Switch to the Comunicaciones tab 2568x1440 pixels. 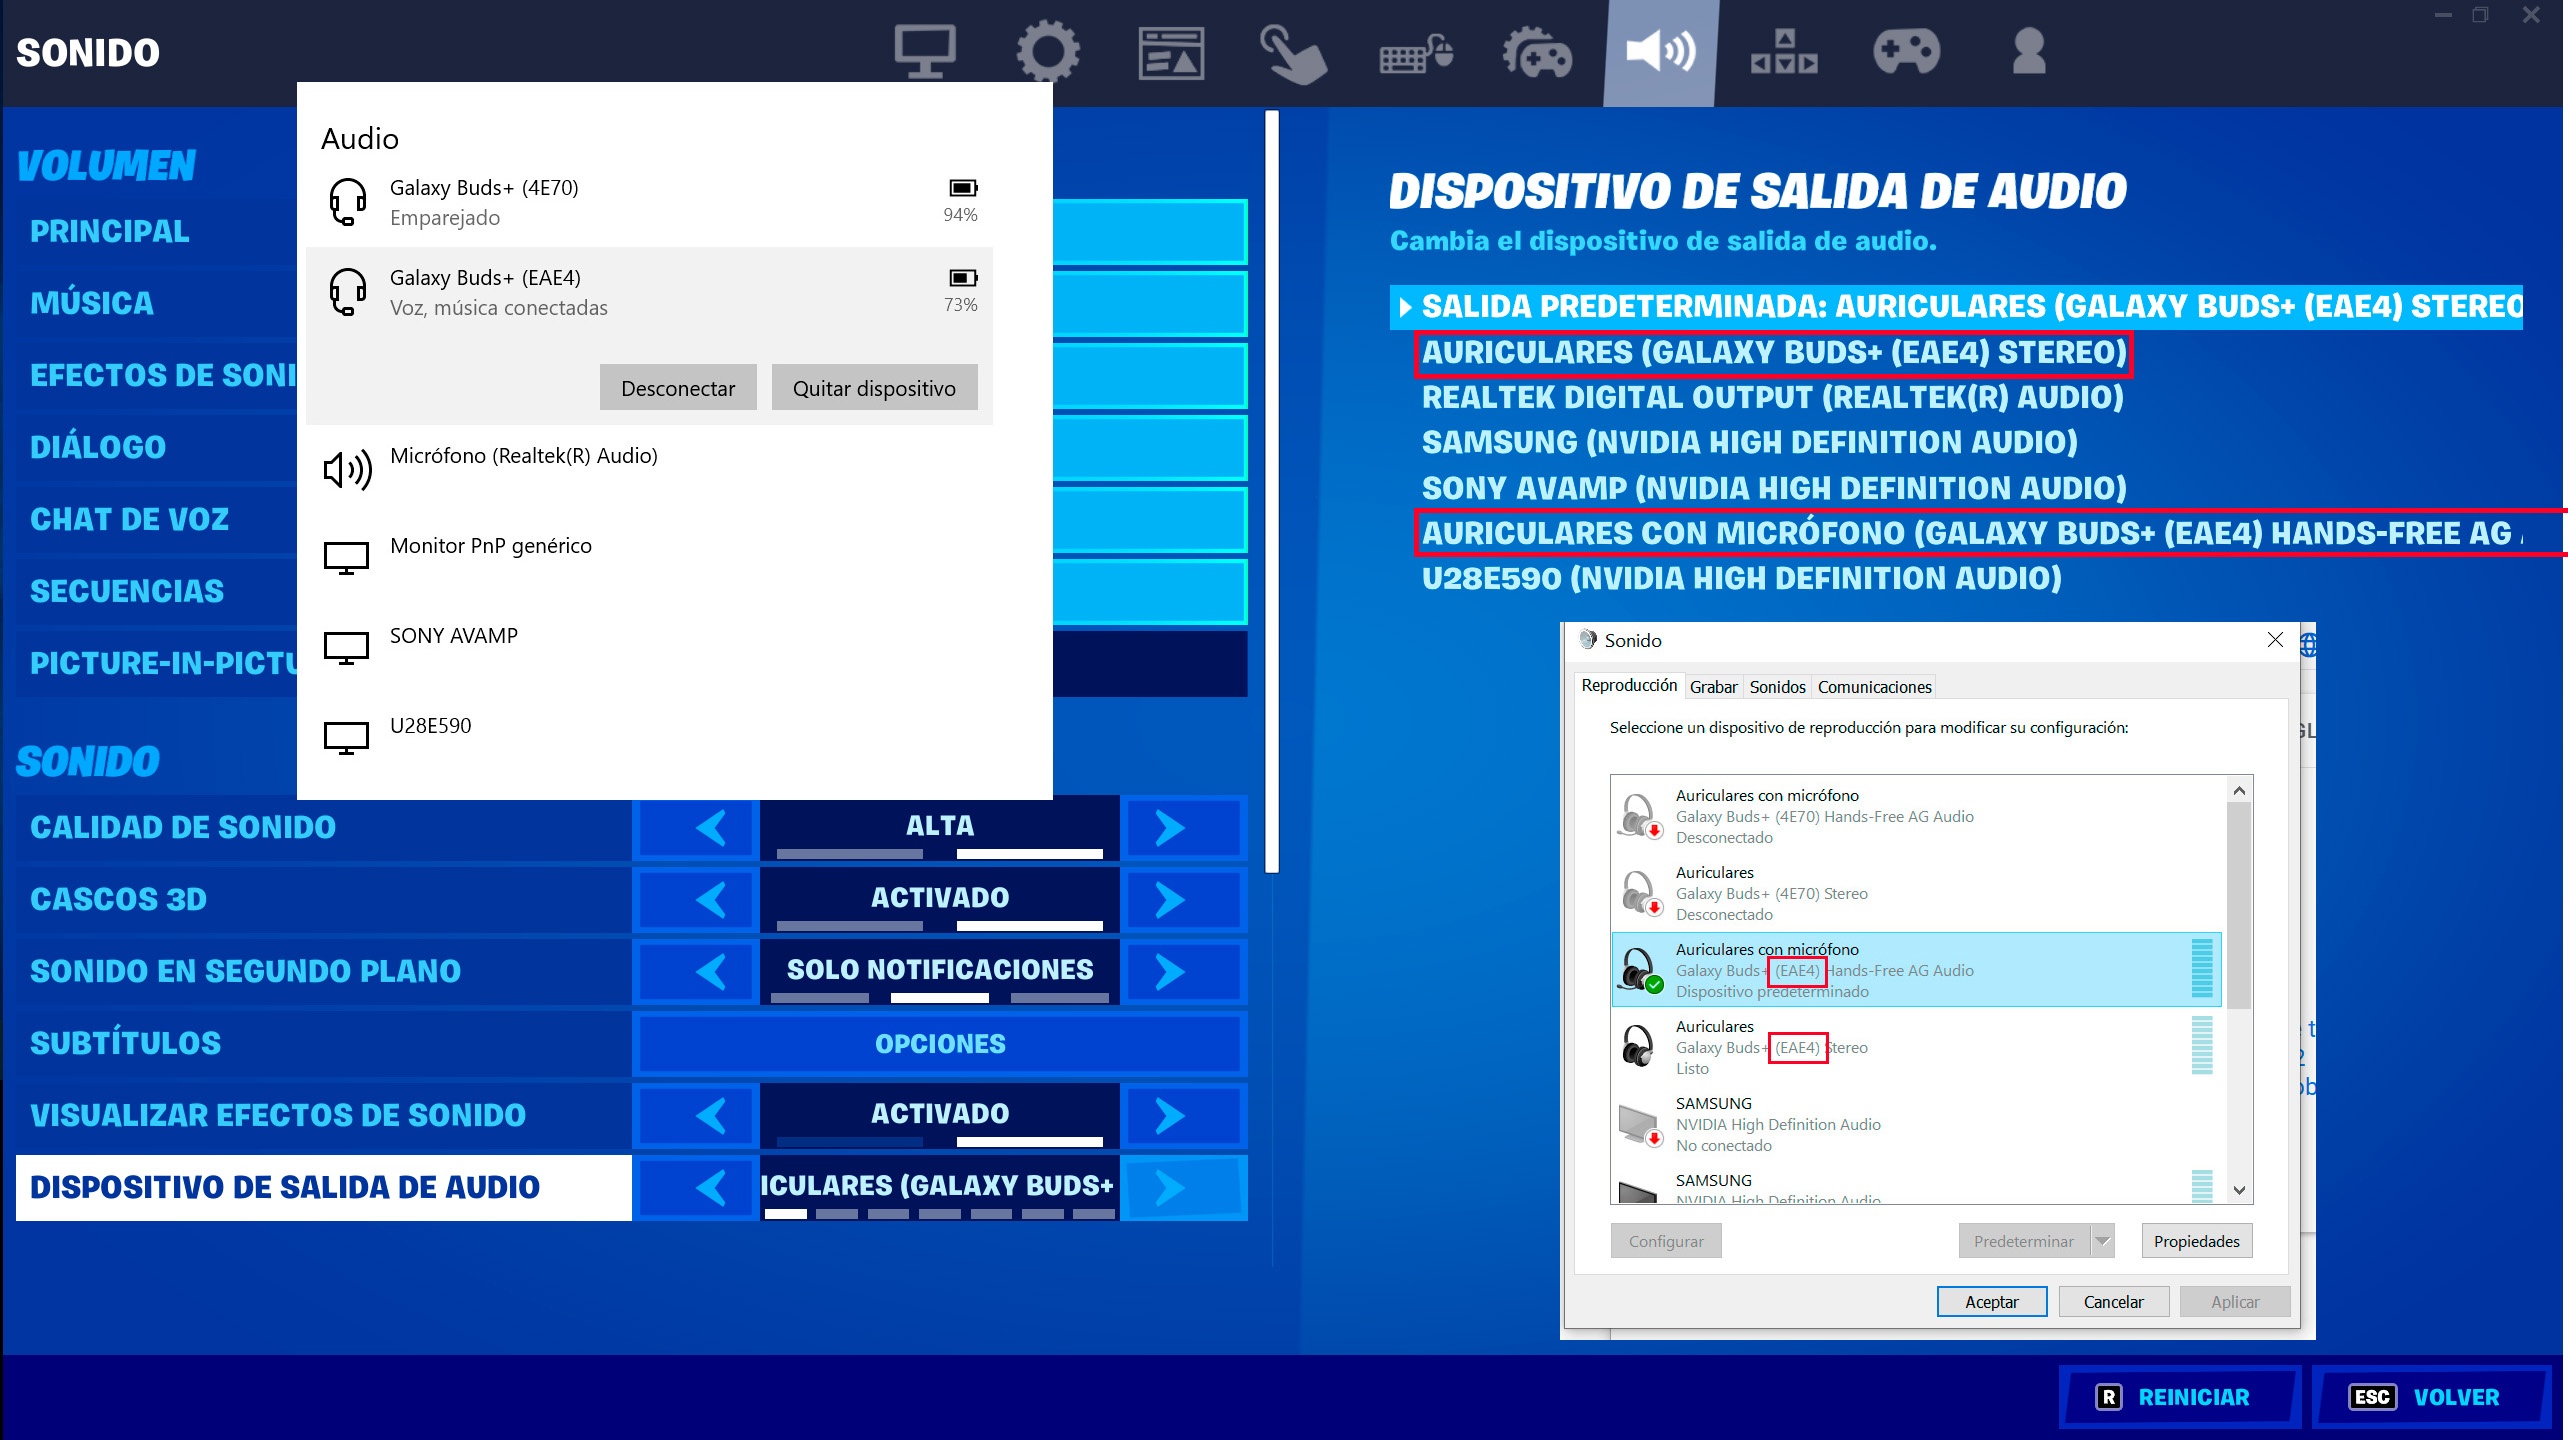[x=1874, y=687]
